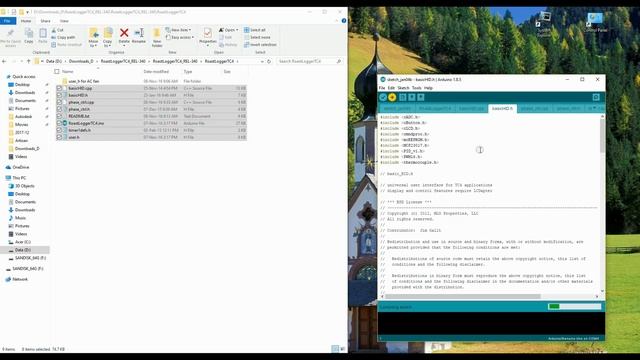Click Data (D:) in the breadcrumb path

(53, 61)
